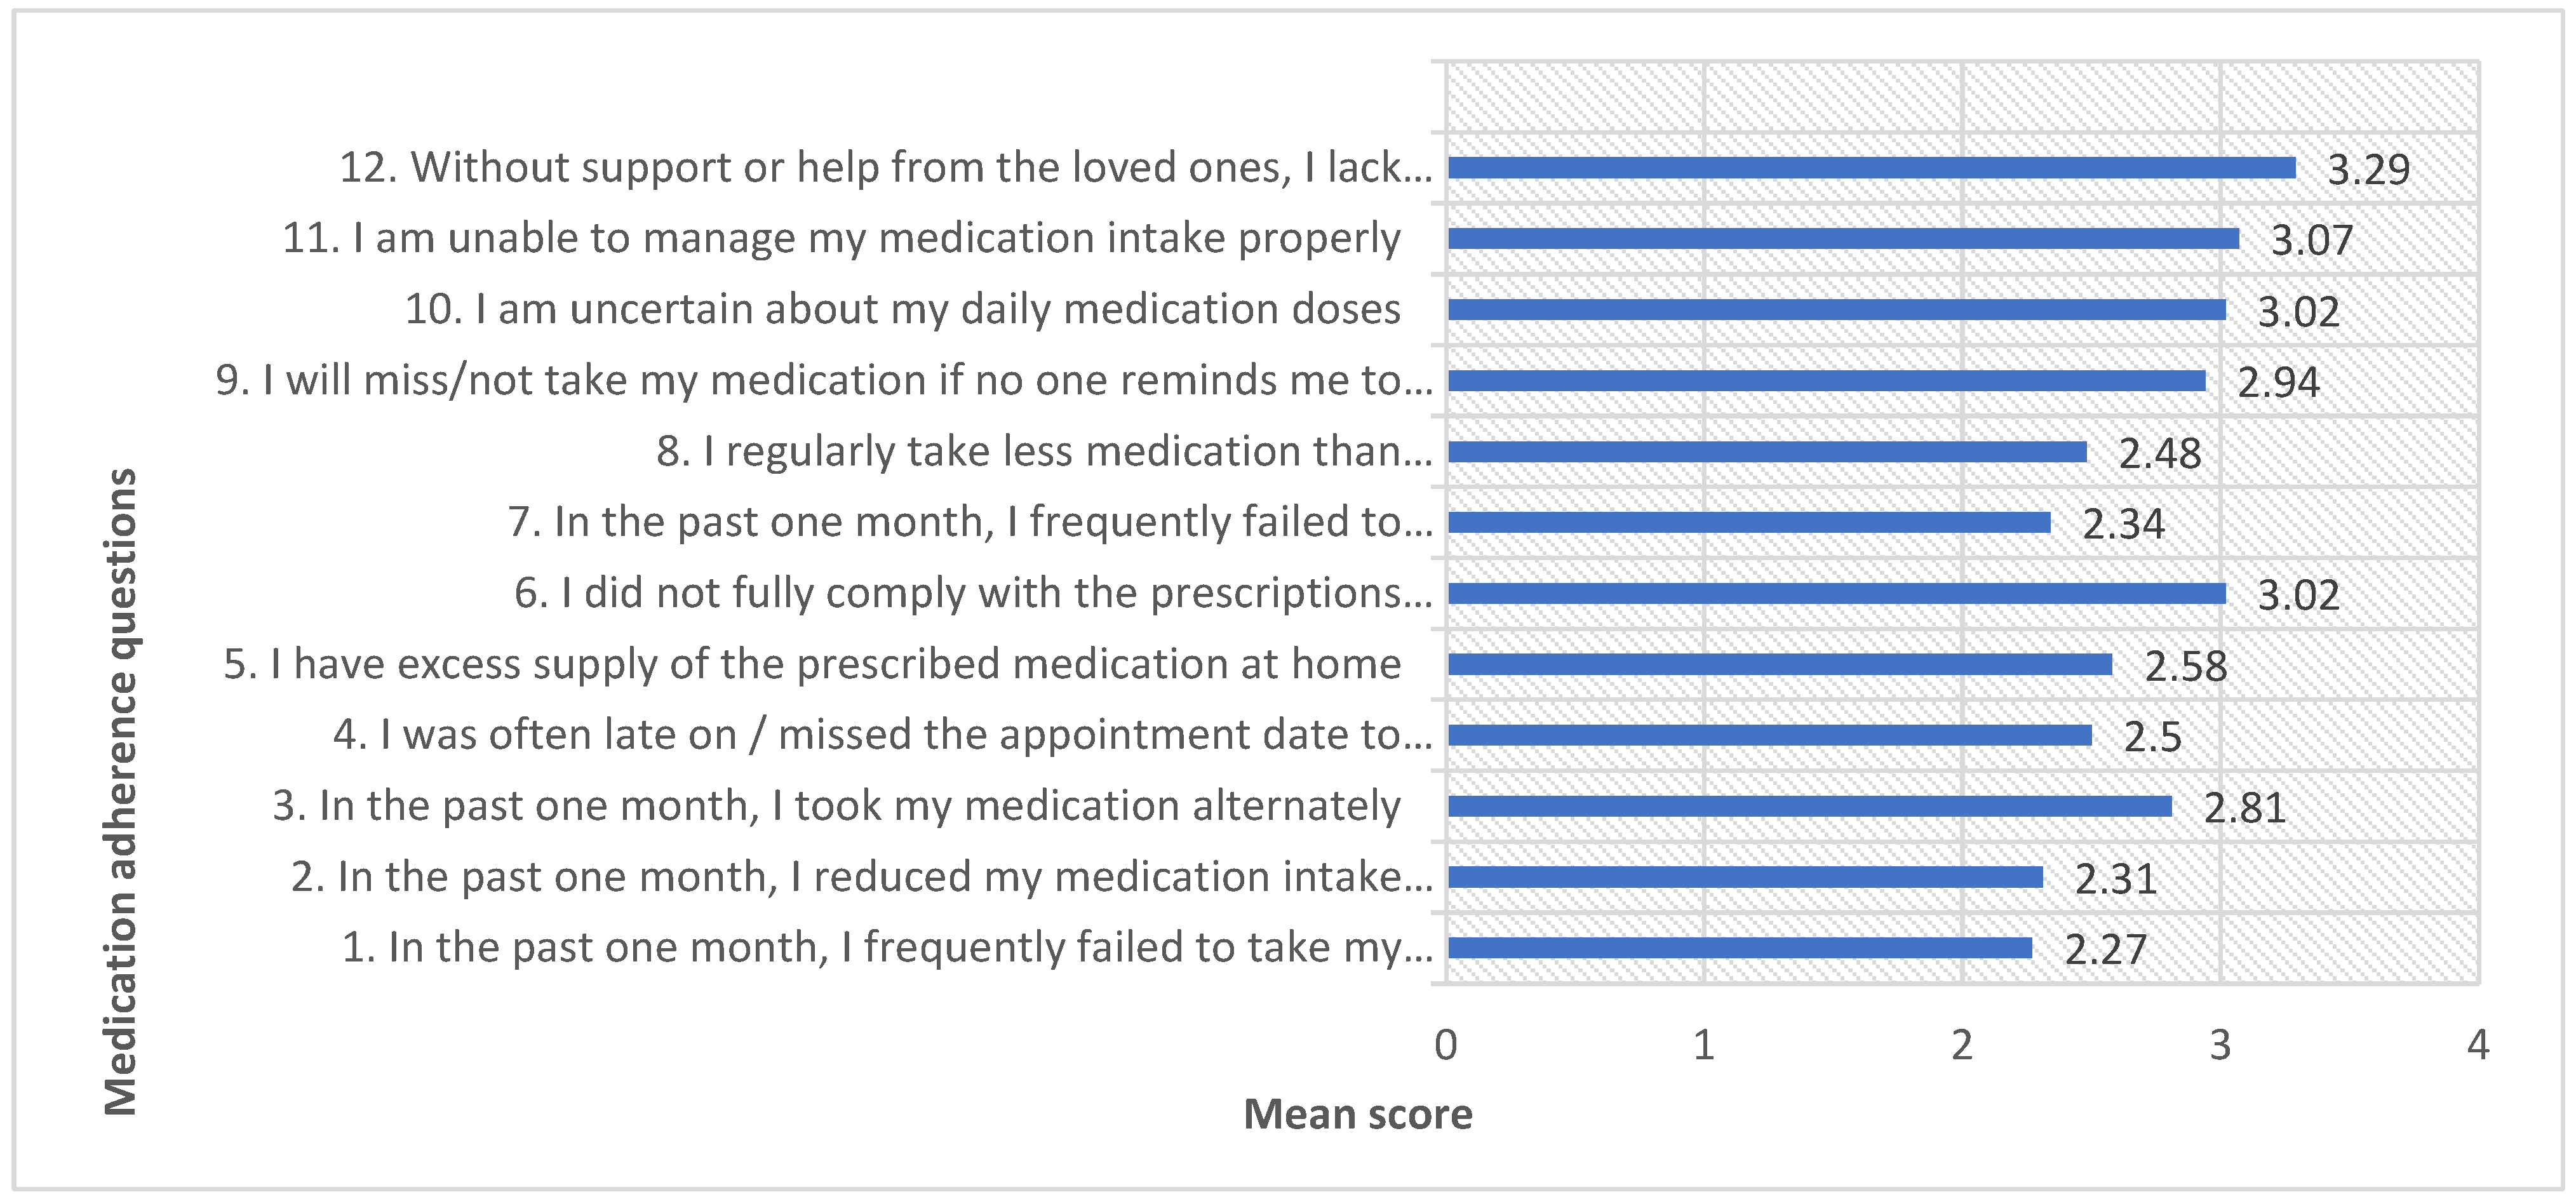The width and height of the screenshot is (2576, 1199).
Task: Click the 4 tick label on the x-axis
Action: tap(2477, 1046)
